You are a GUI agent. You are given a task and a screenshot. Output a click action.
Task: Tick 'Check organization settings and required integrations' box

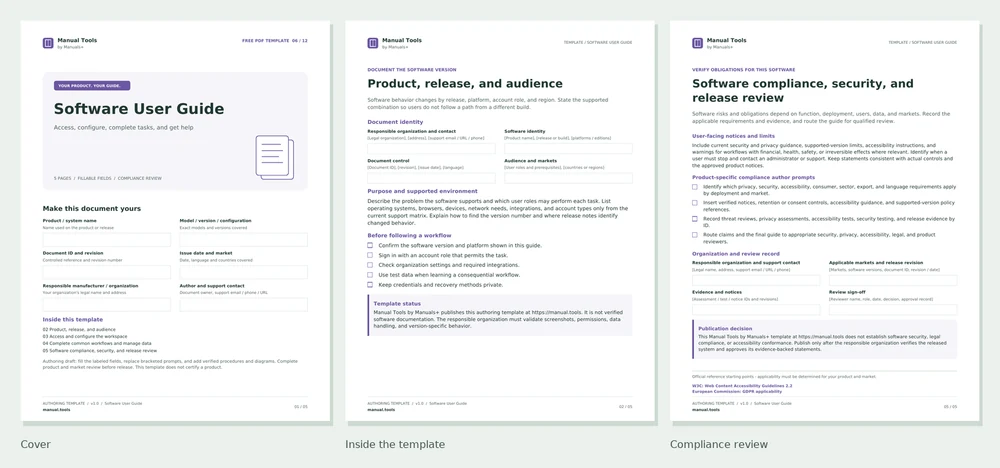tap(370, 265)
